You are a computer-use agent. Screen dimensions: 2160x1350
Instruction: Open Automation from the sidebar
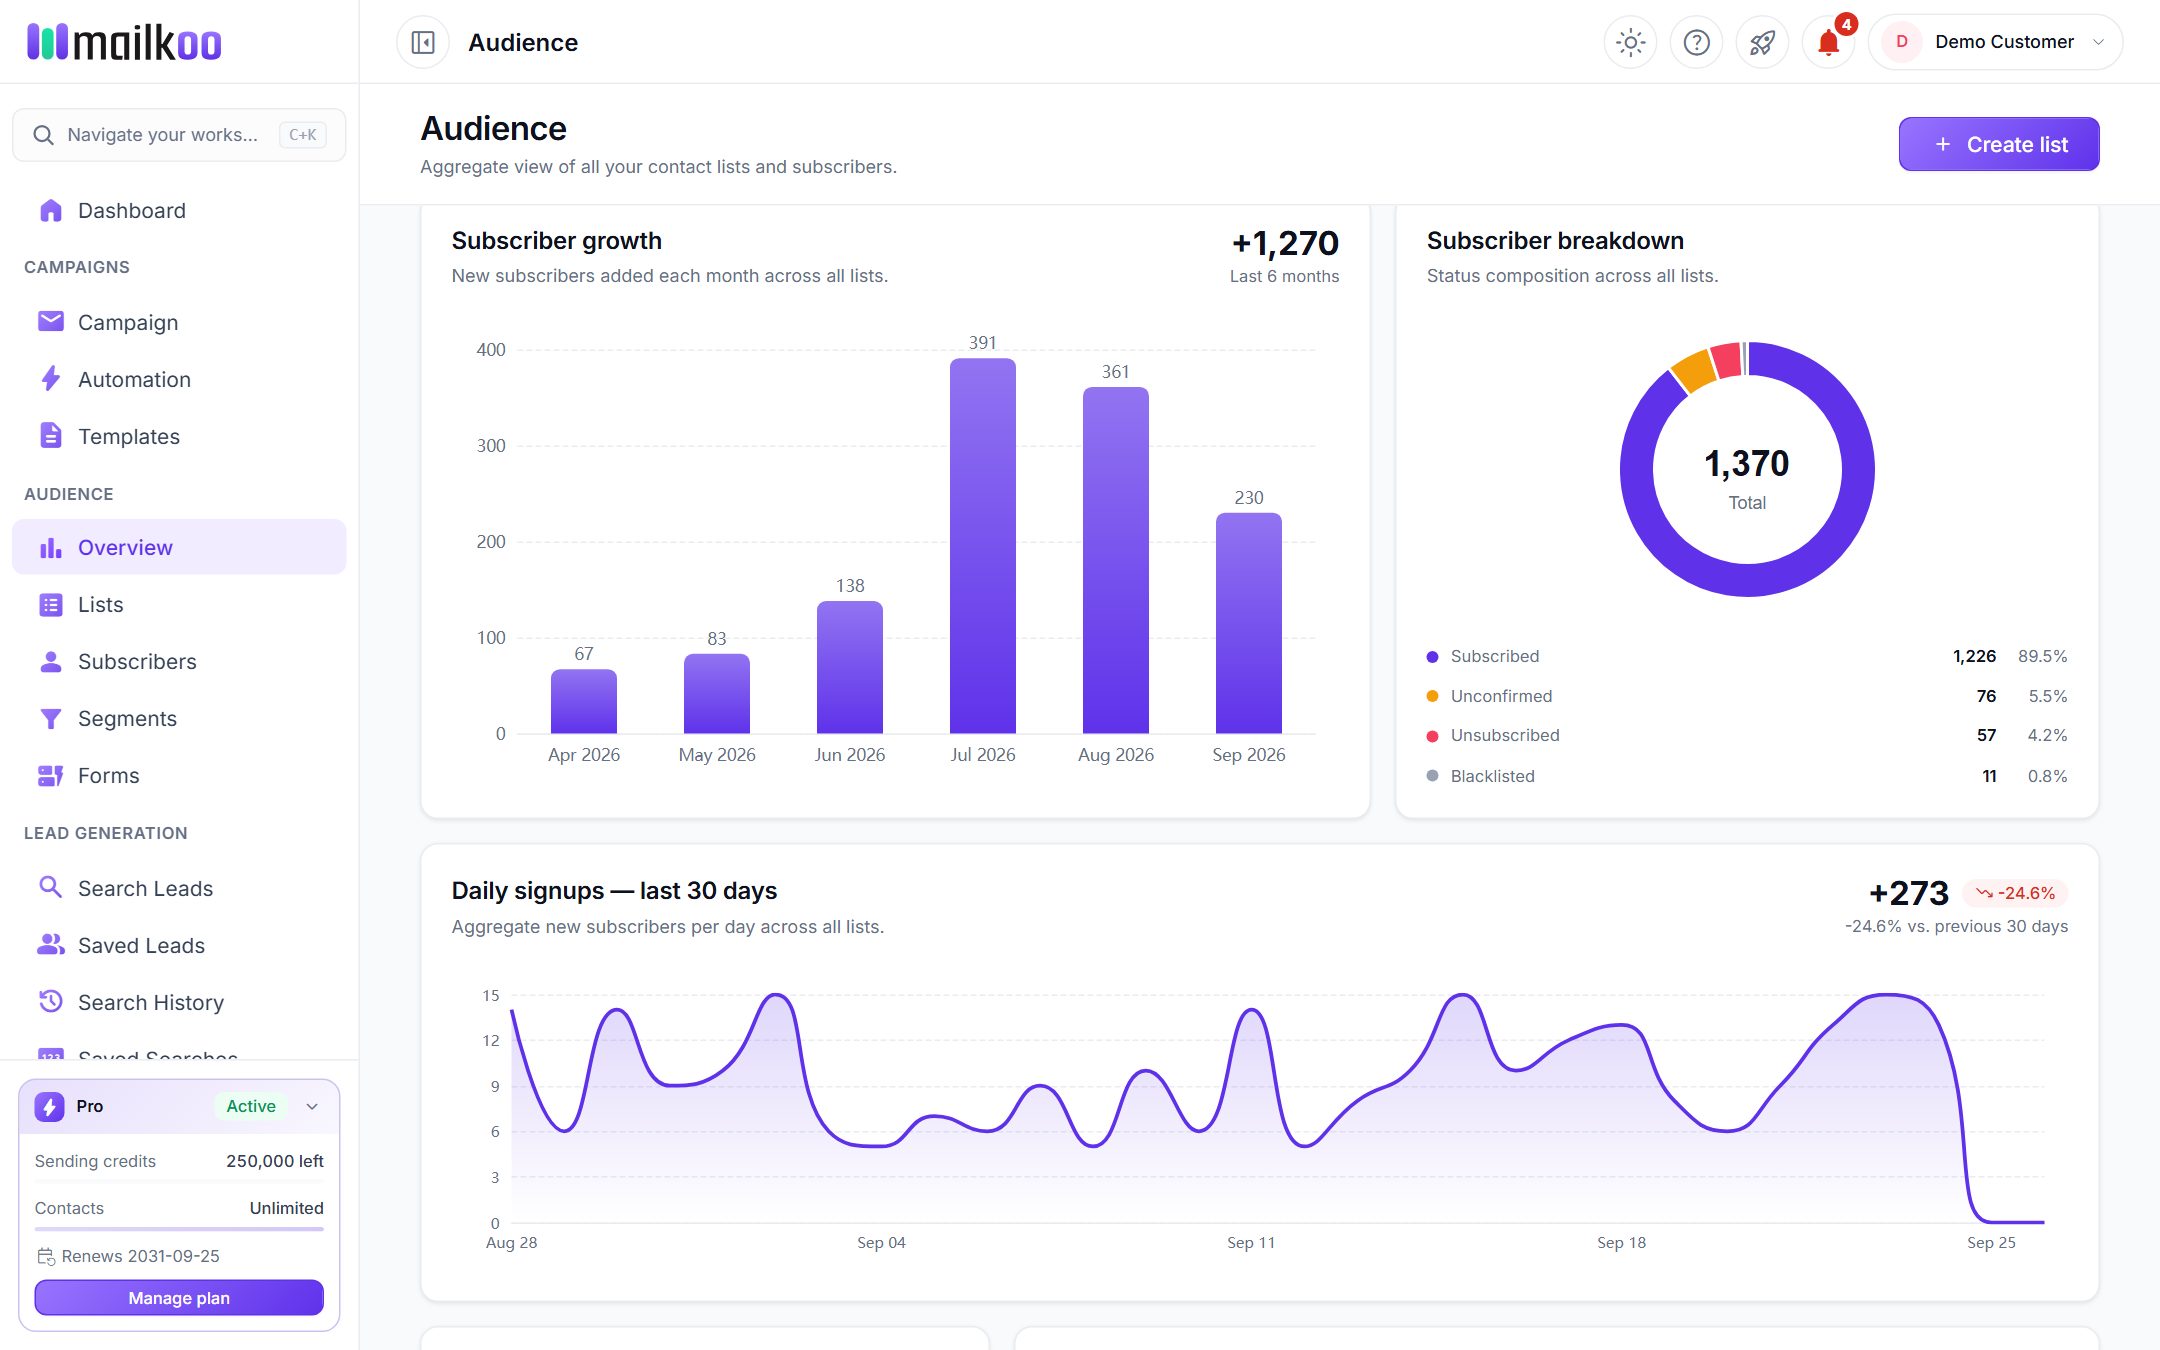coord(179,379)
